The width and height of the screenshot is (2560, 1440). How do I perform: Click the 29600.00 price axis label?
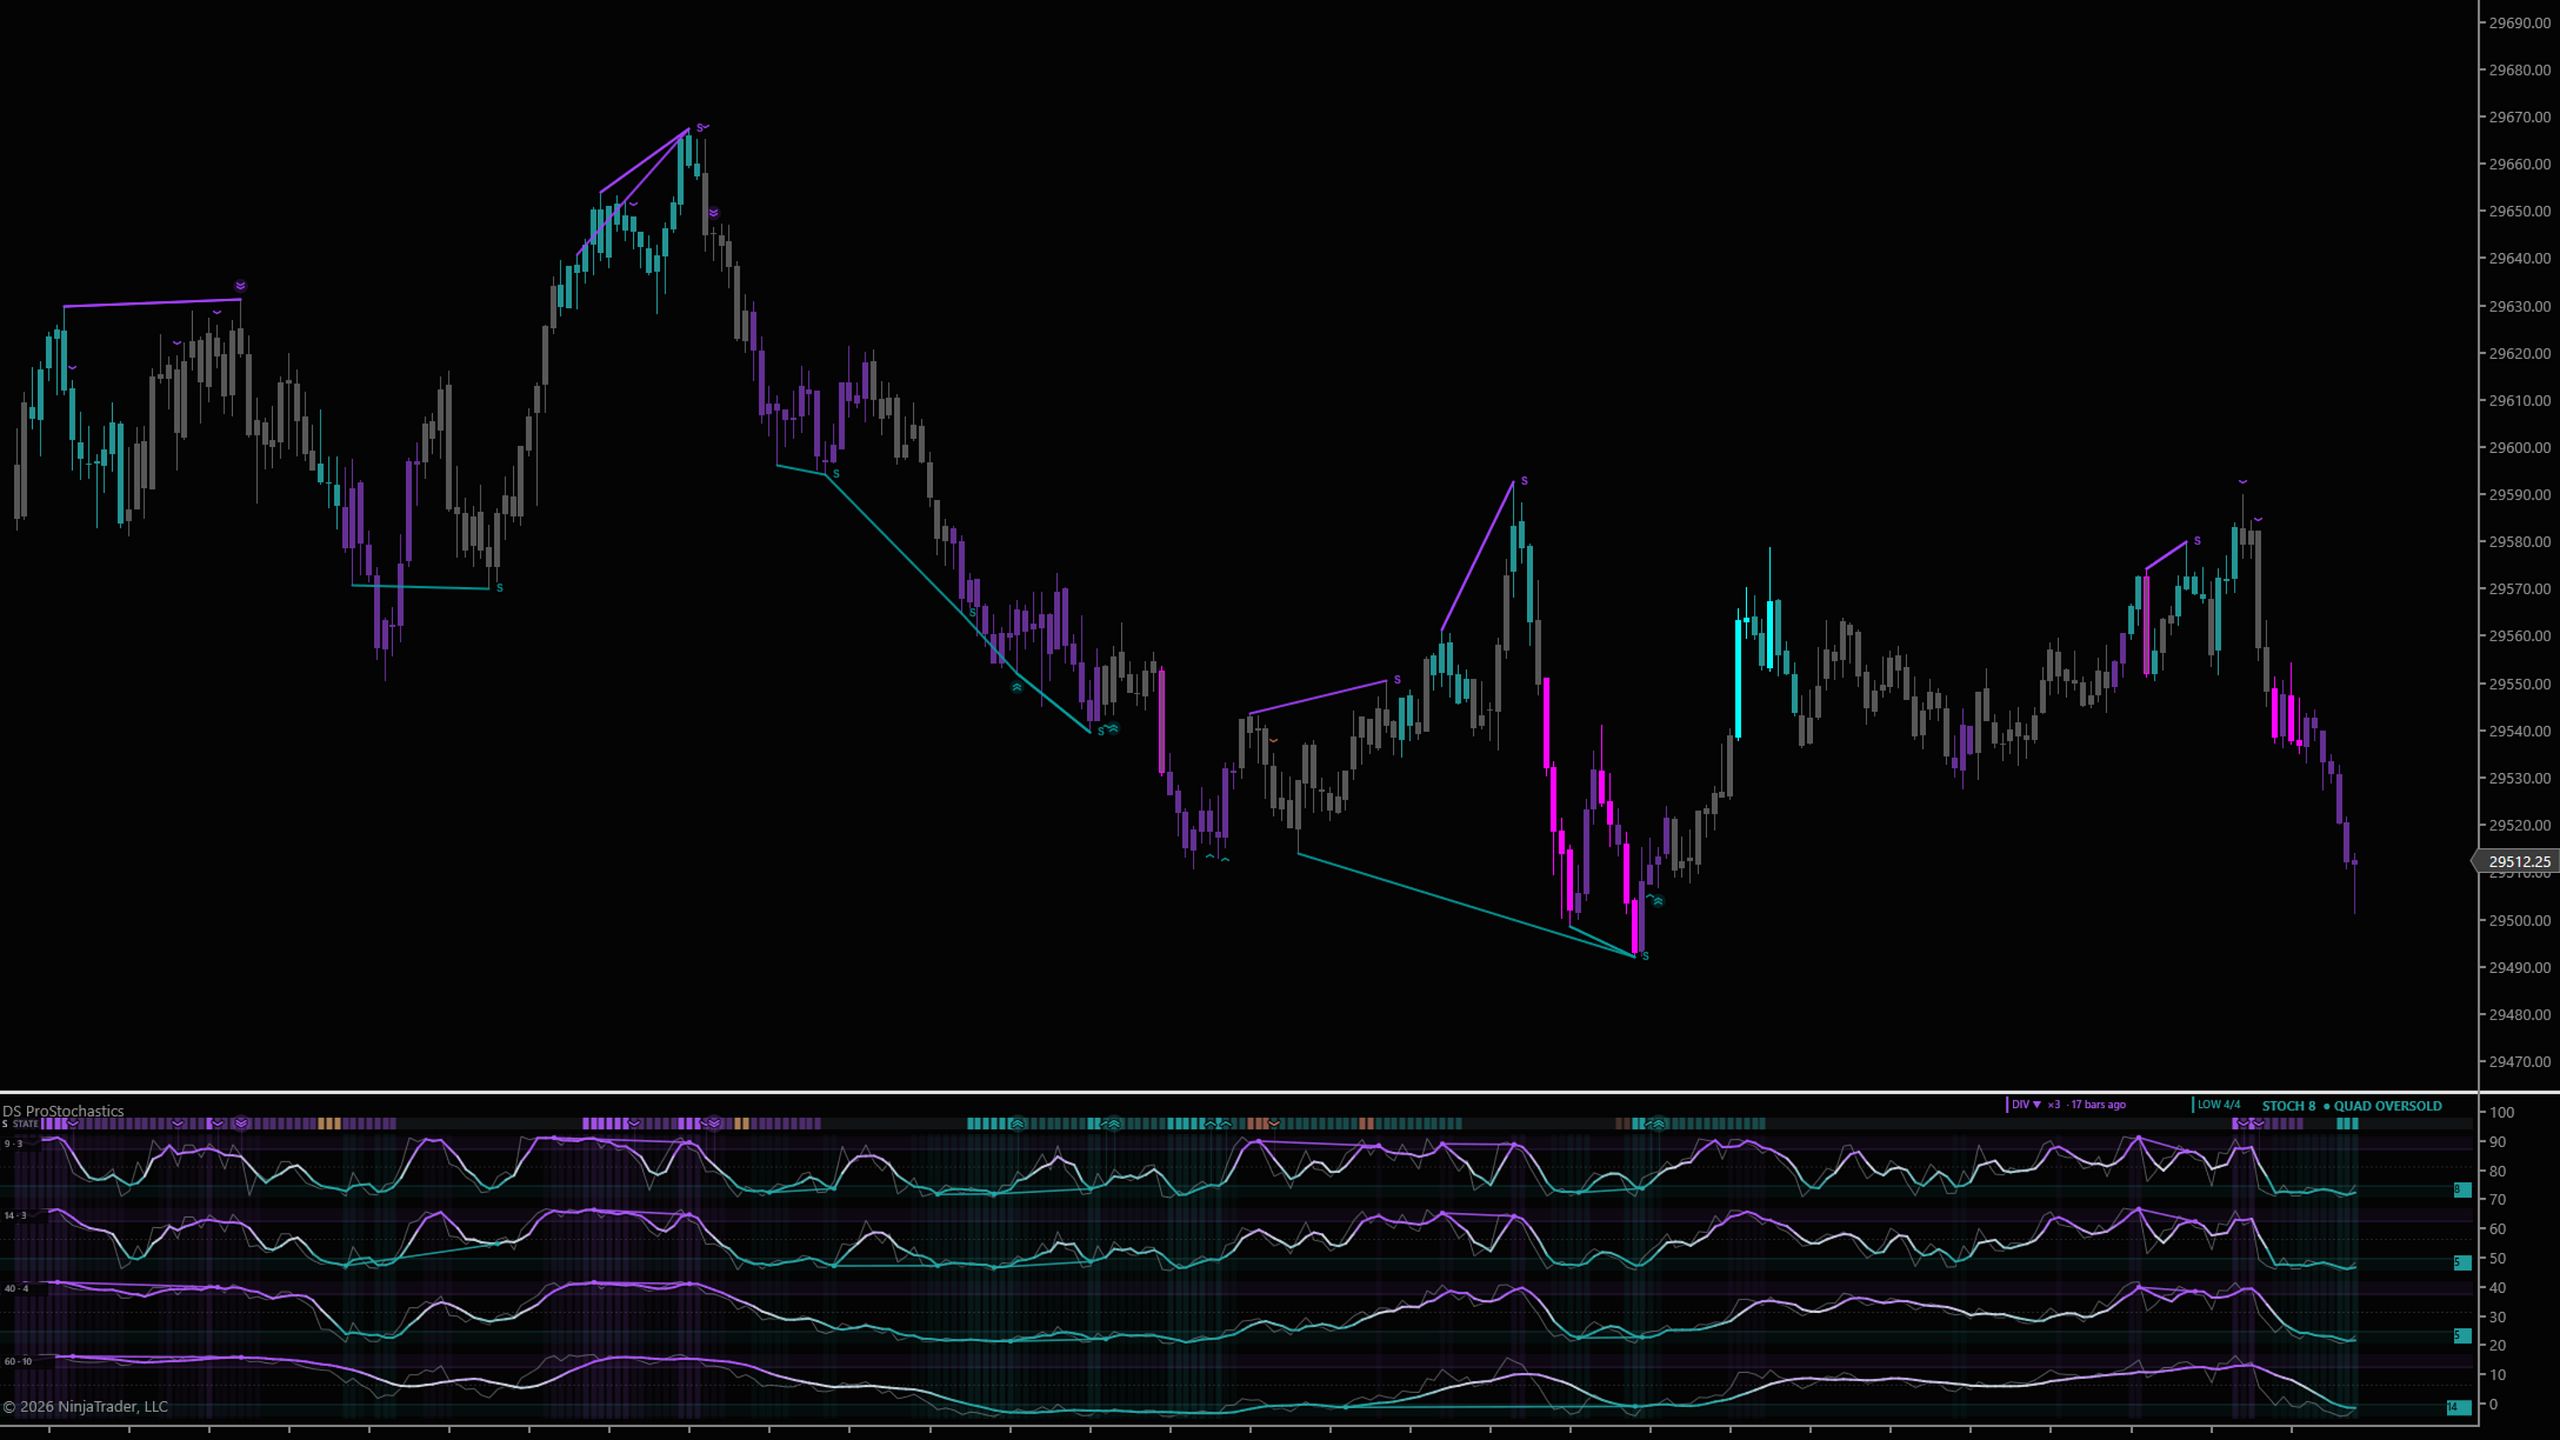(x=2519, y=448)
